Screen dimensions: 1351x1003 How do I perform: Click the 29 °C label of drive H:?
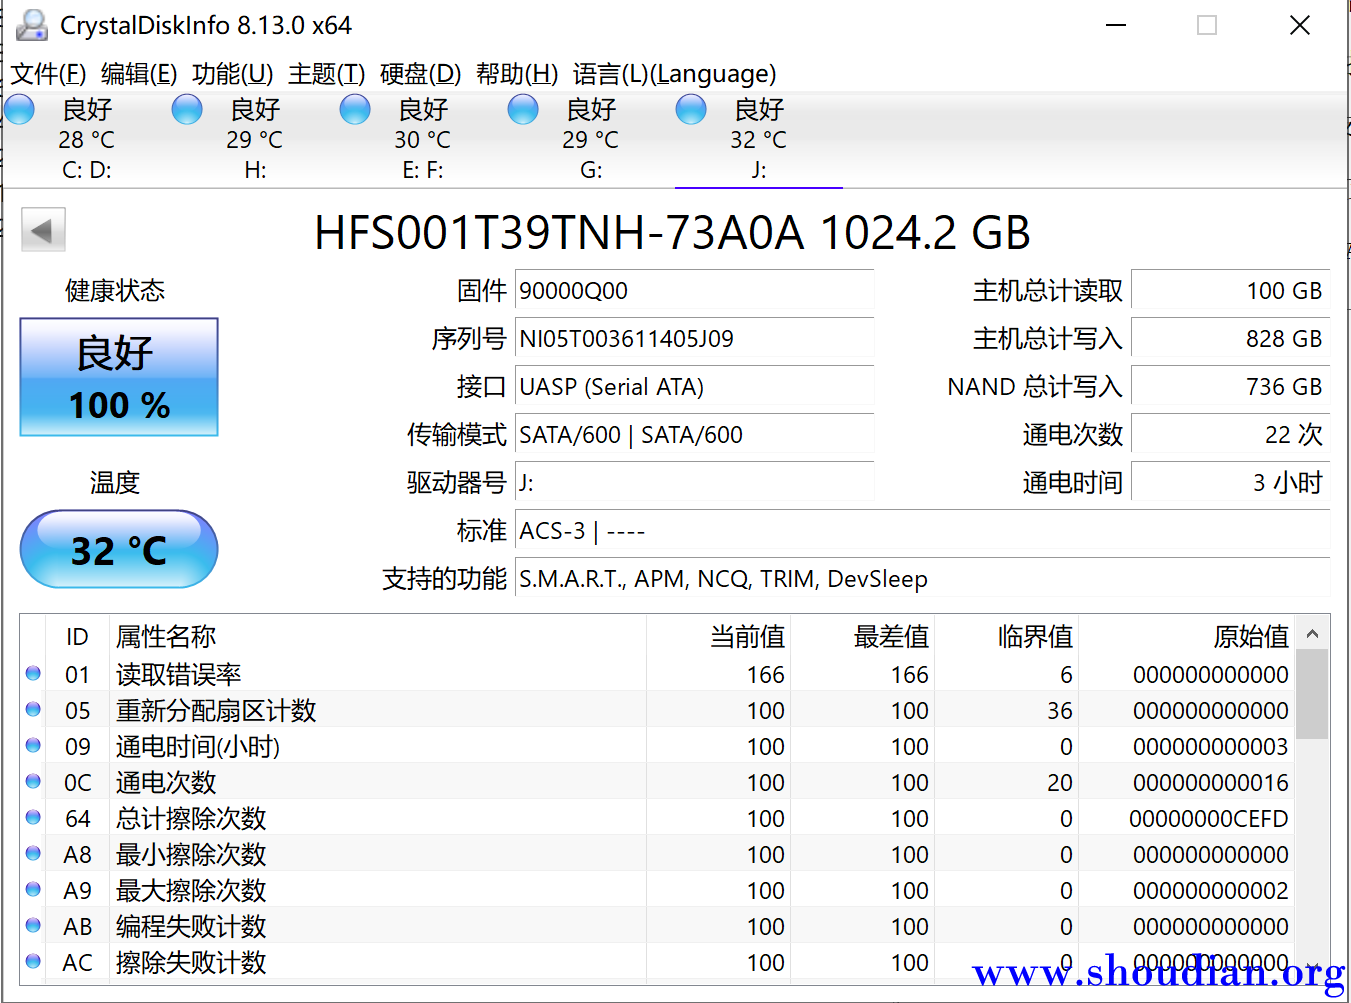(x=254, y=140)
